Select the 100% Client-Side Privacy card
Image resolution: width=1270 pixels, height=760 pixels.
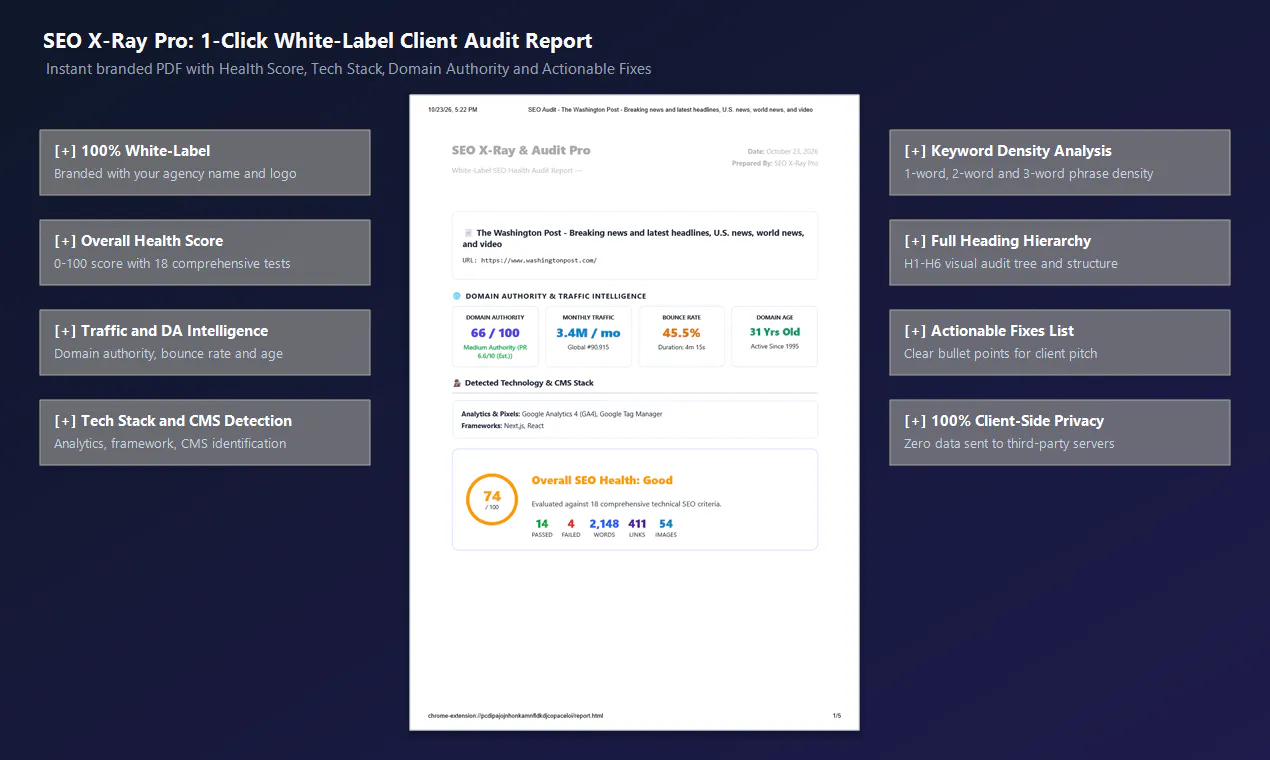click(x=1060, y=432)
